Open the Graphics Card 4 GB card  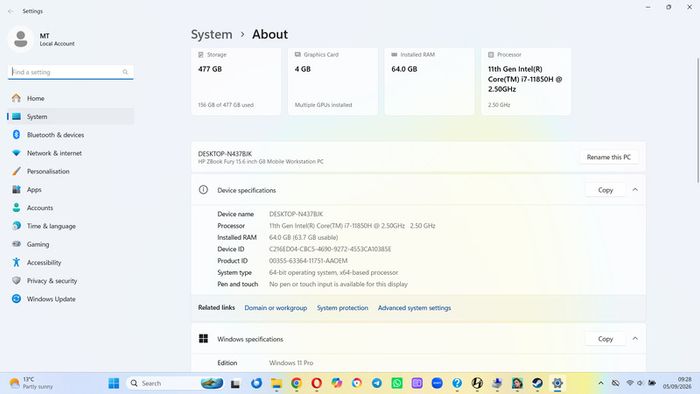(x=333, y=82)
